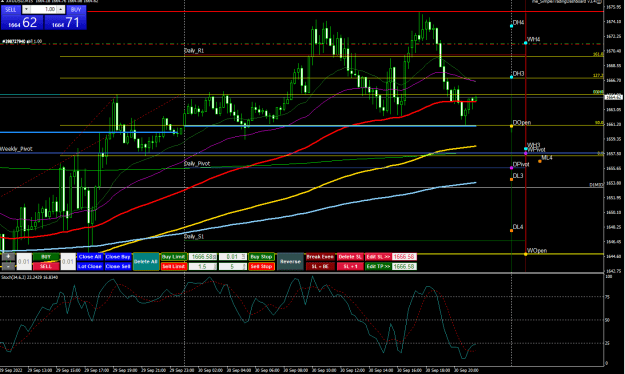Click the 1664 62 sell price tile
The width and height of the screenshot is (625, 374).
click(22, 22)
